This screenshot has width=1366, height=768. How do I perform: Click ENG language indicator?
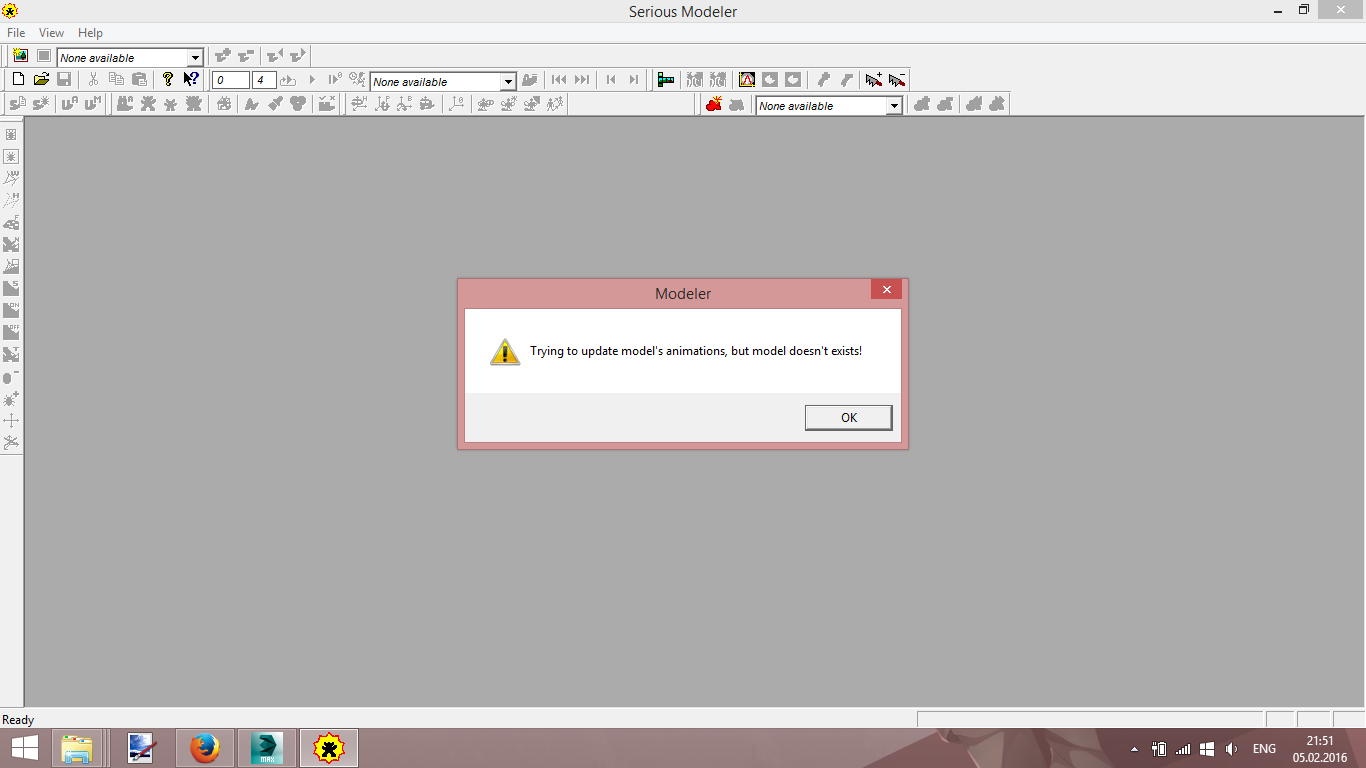tap(1264, 749)
